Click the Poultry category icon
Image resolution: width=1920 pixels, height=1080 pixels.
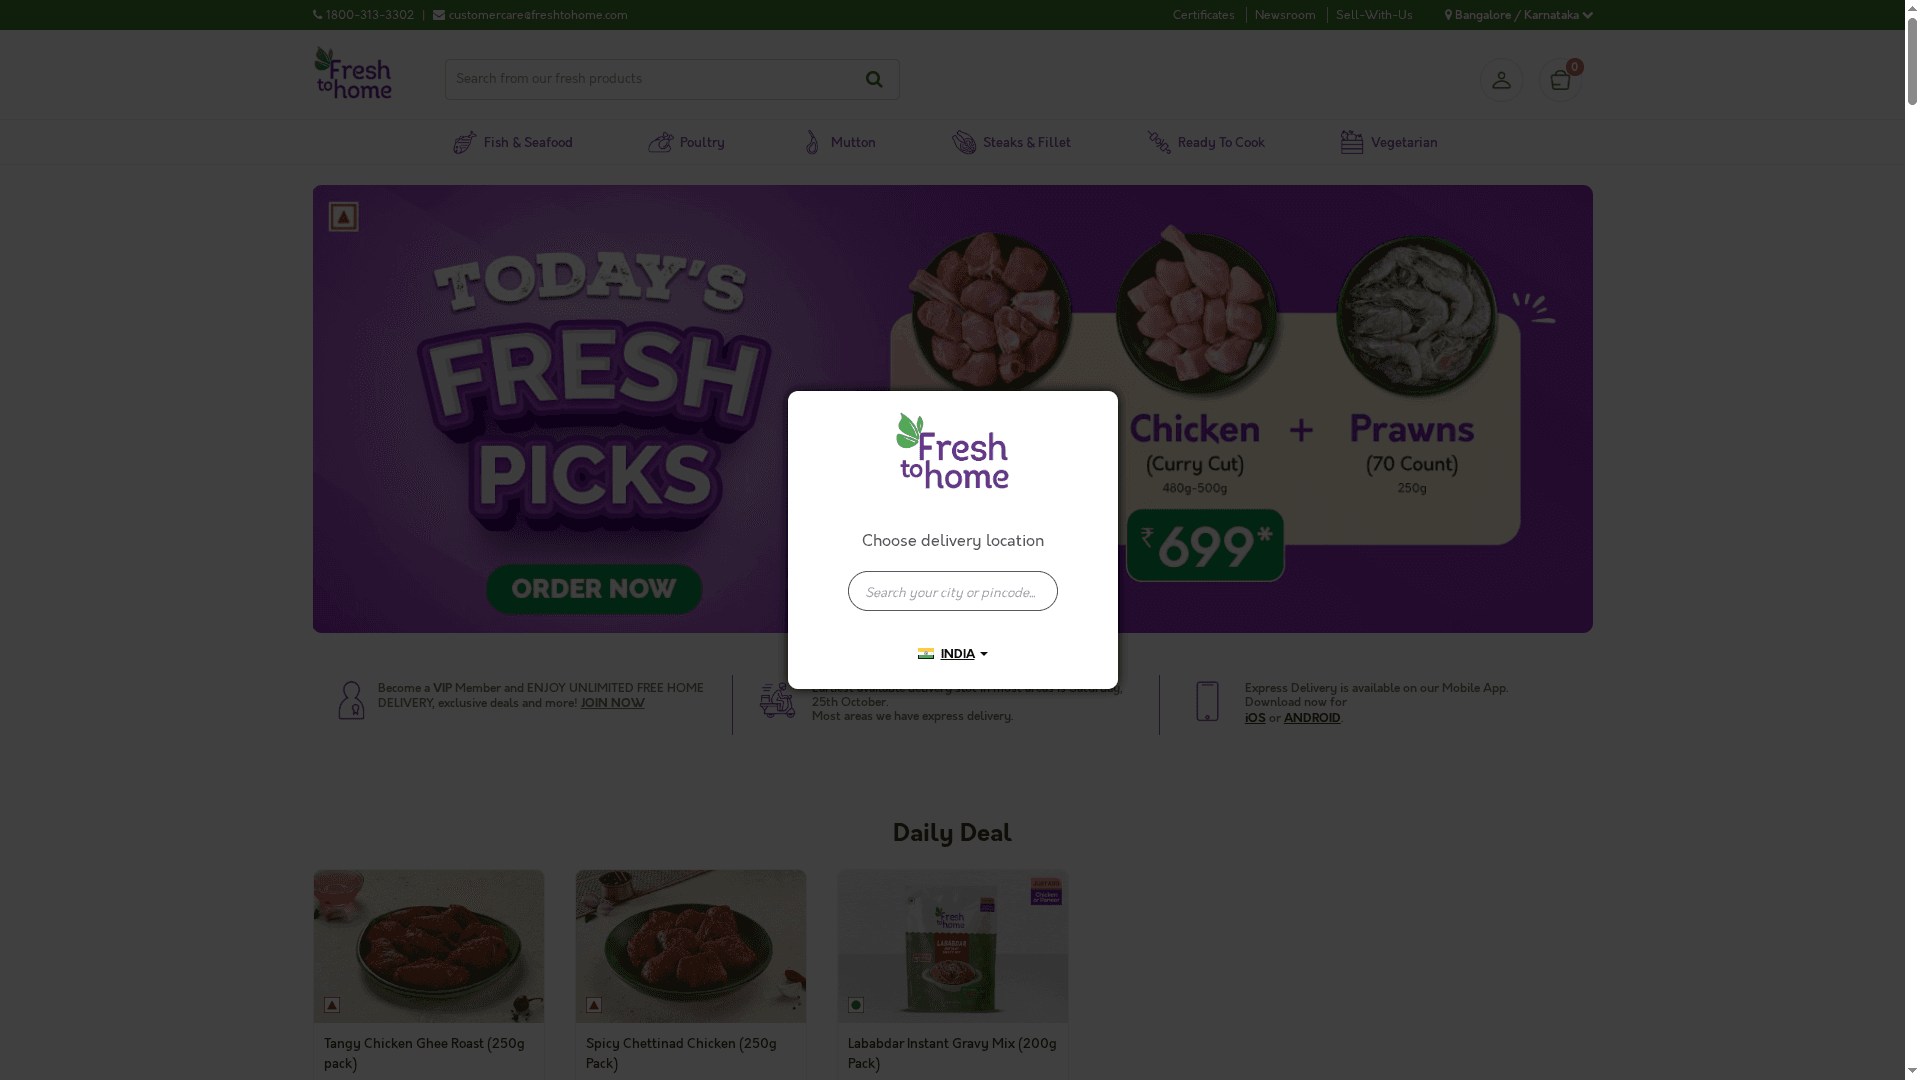point(661,143)
